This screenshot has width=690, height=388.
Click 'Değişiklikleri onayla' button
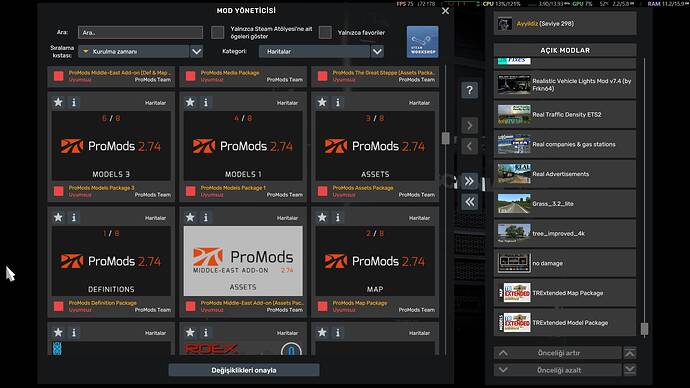tap(244, 370)
